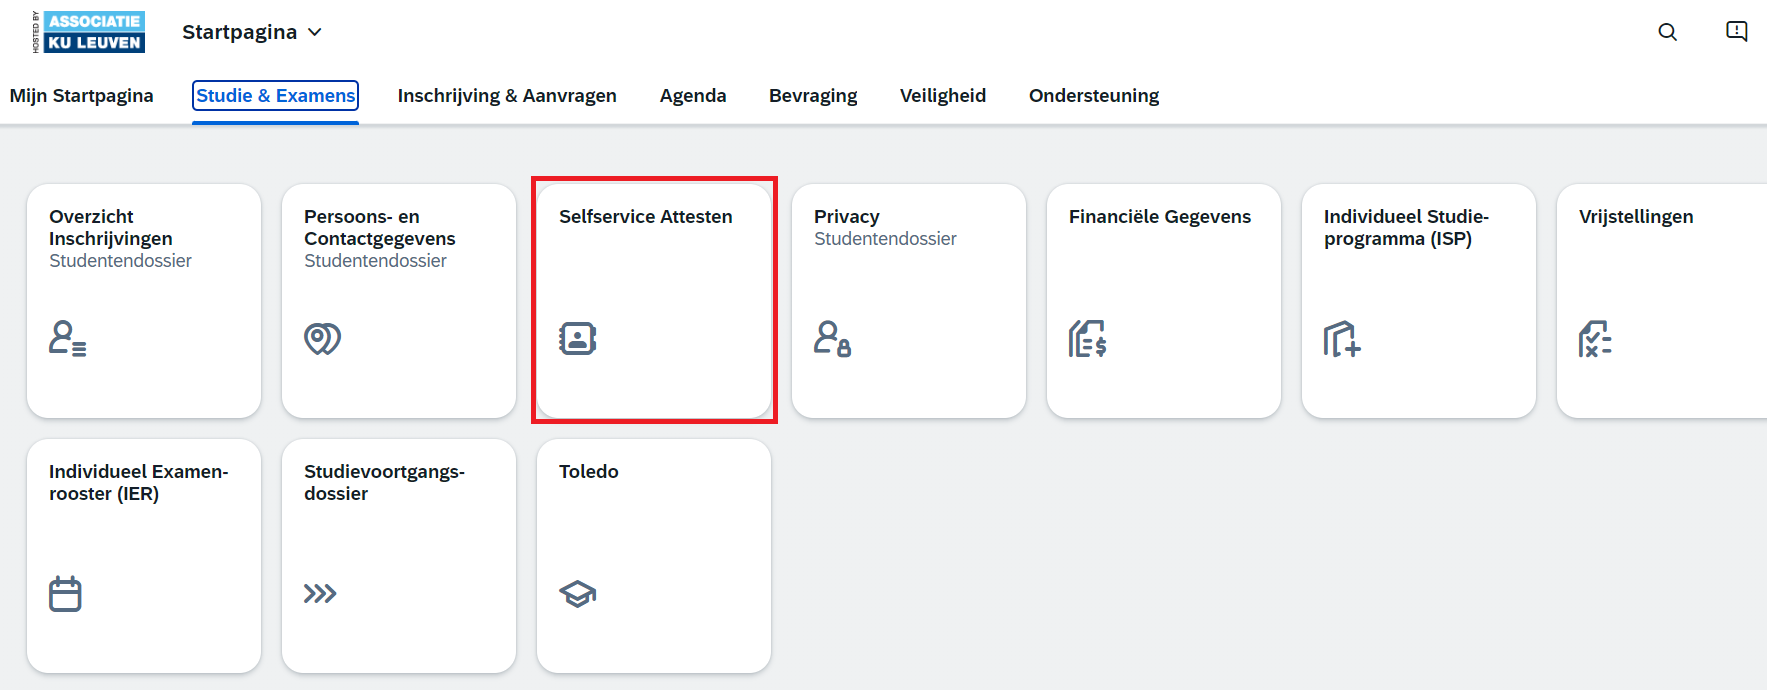
Task: Open the search icon in header
Action: tap(1667, 32)
